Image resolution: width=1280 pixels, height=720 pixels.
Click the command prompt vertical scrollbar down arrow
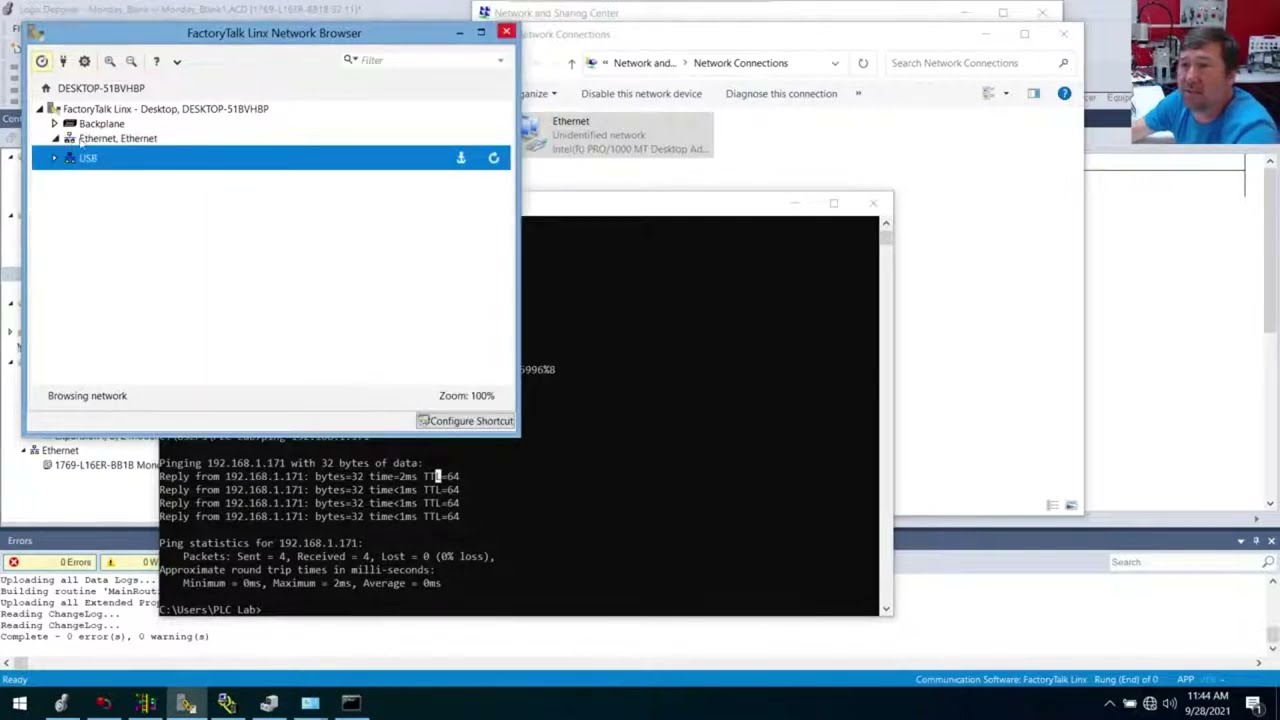click(x=885, y=608)
